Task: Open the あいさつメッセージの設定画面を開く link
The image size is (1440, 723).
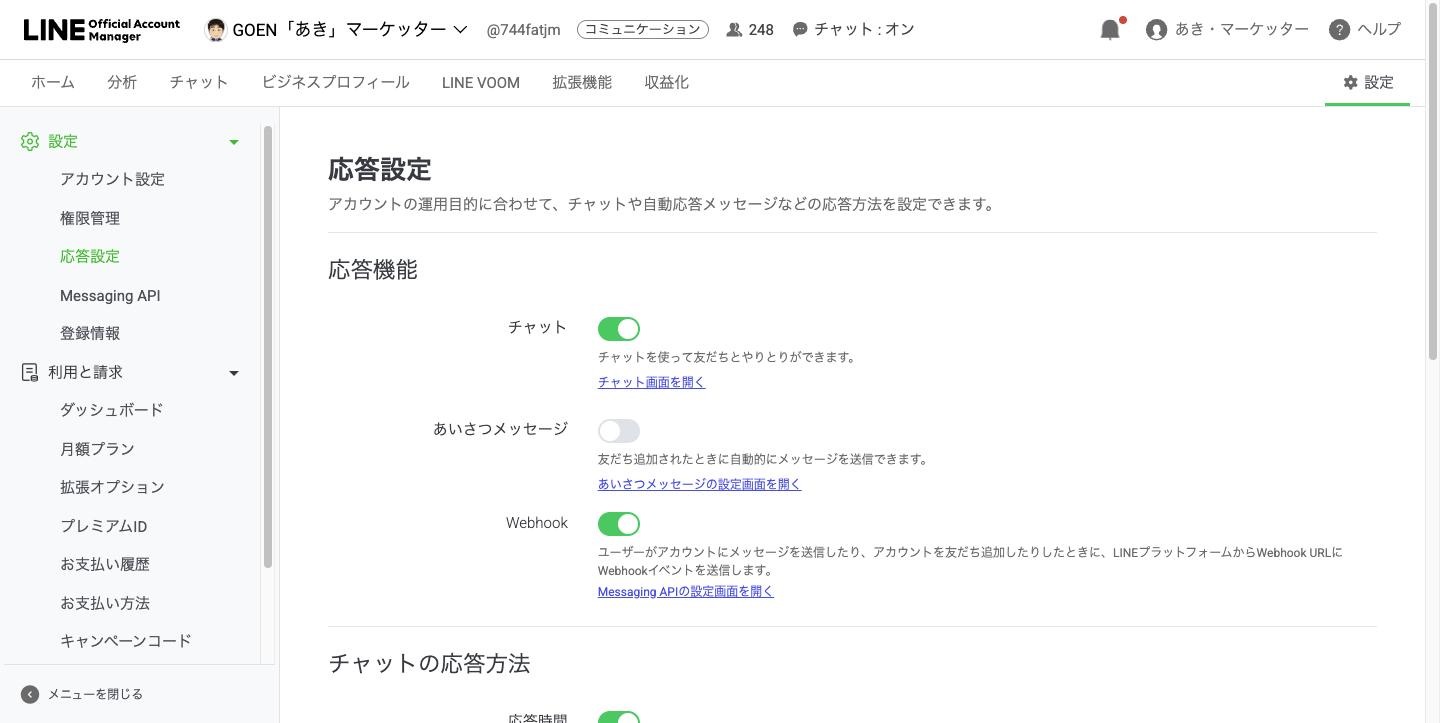Action: pyautogui.click(x=700, y=484)
